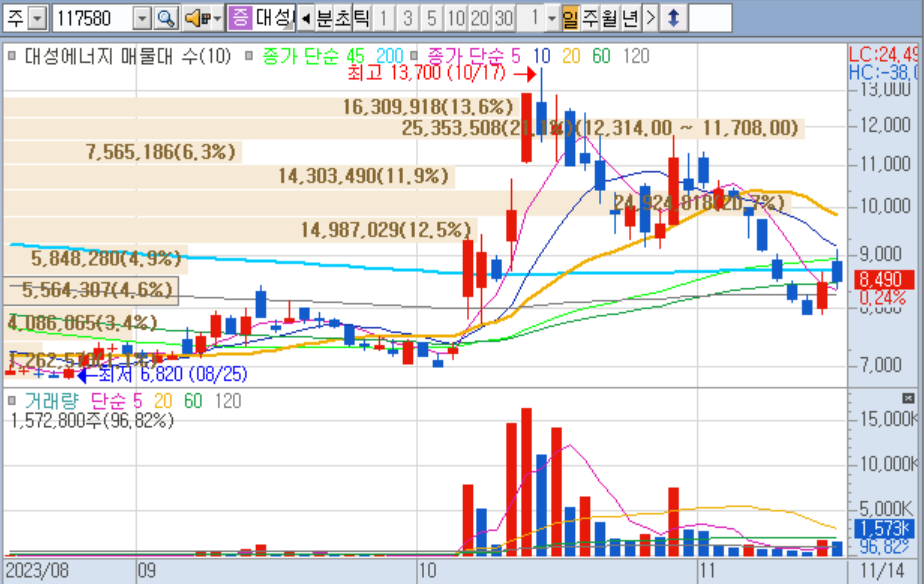Click the 1,572,800주(96.82%) volume value
The image size is (924, 584).
point(93,421)
